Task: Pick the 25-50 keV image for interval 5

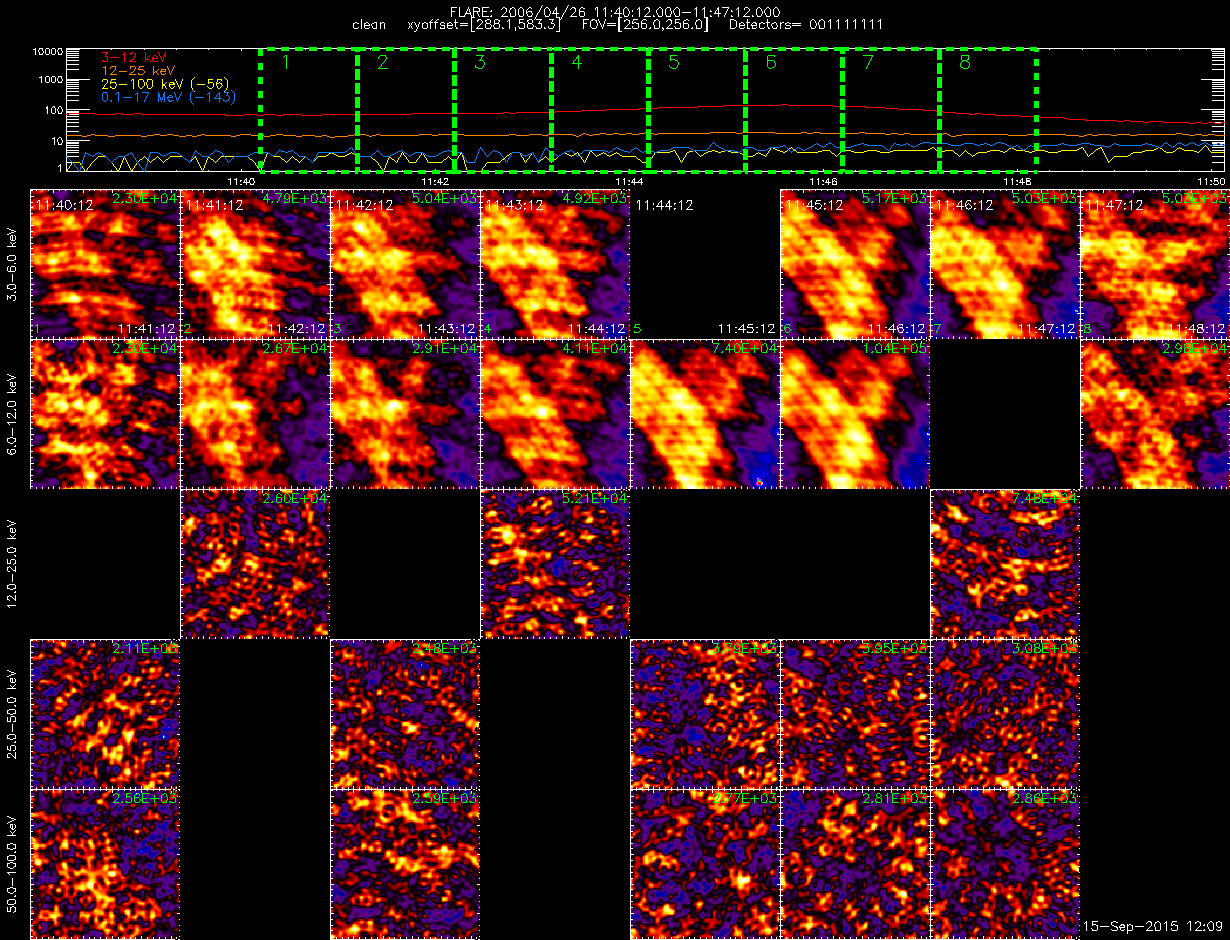Action: [x=706, y=714]
